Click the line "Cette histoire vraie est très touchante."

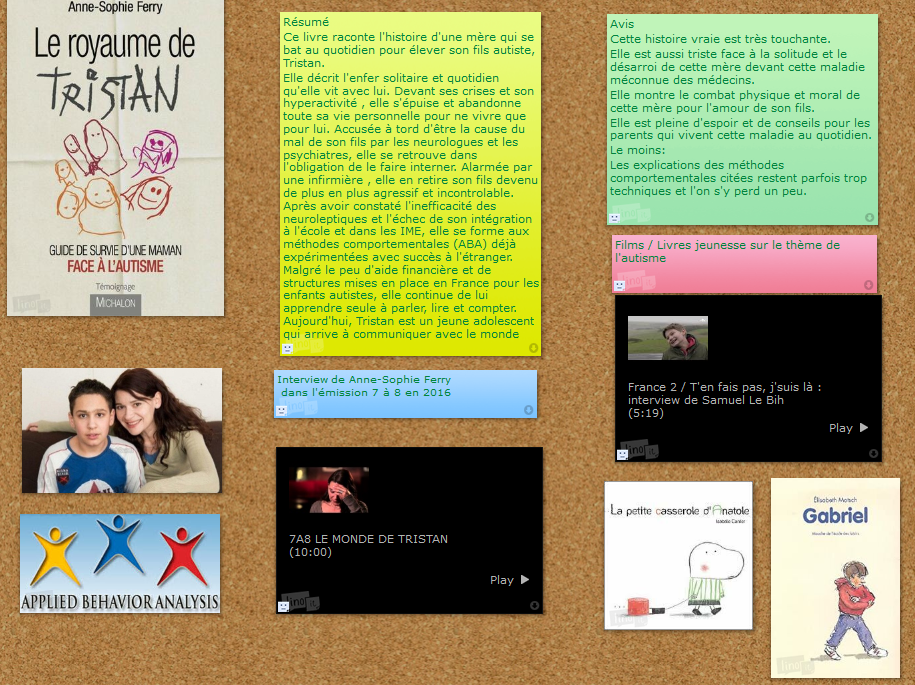720,39
